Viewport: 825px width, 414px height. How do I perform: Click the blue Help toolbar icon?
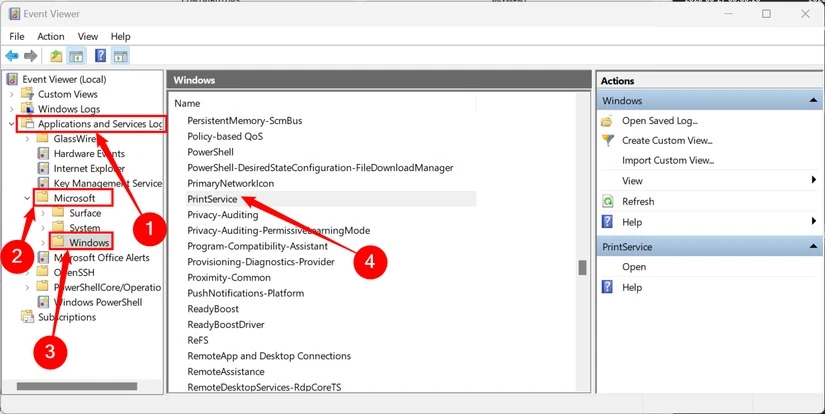click(100, 56)
